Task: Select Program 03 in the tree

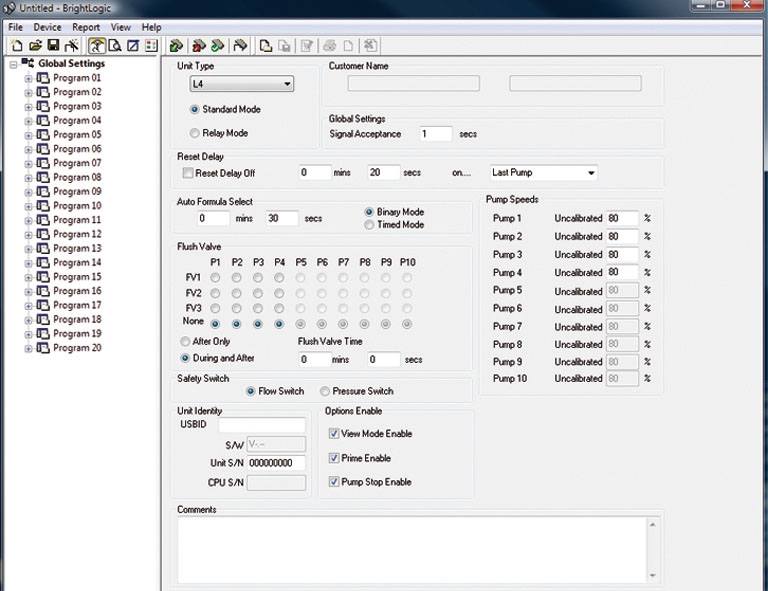Action: (77, 106)
